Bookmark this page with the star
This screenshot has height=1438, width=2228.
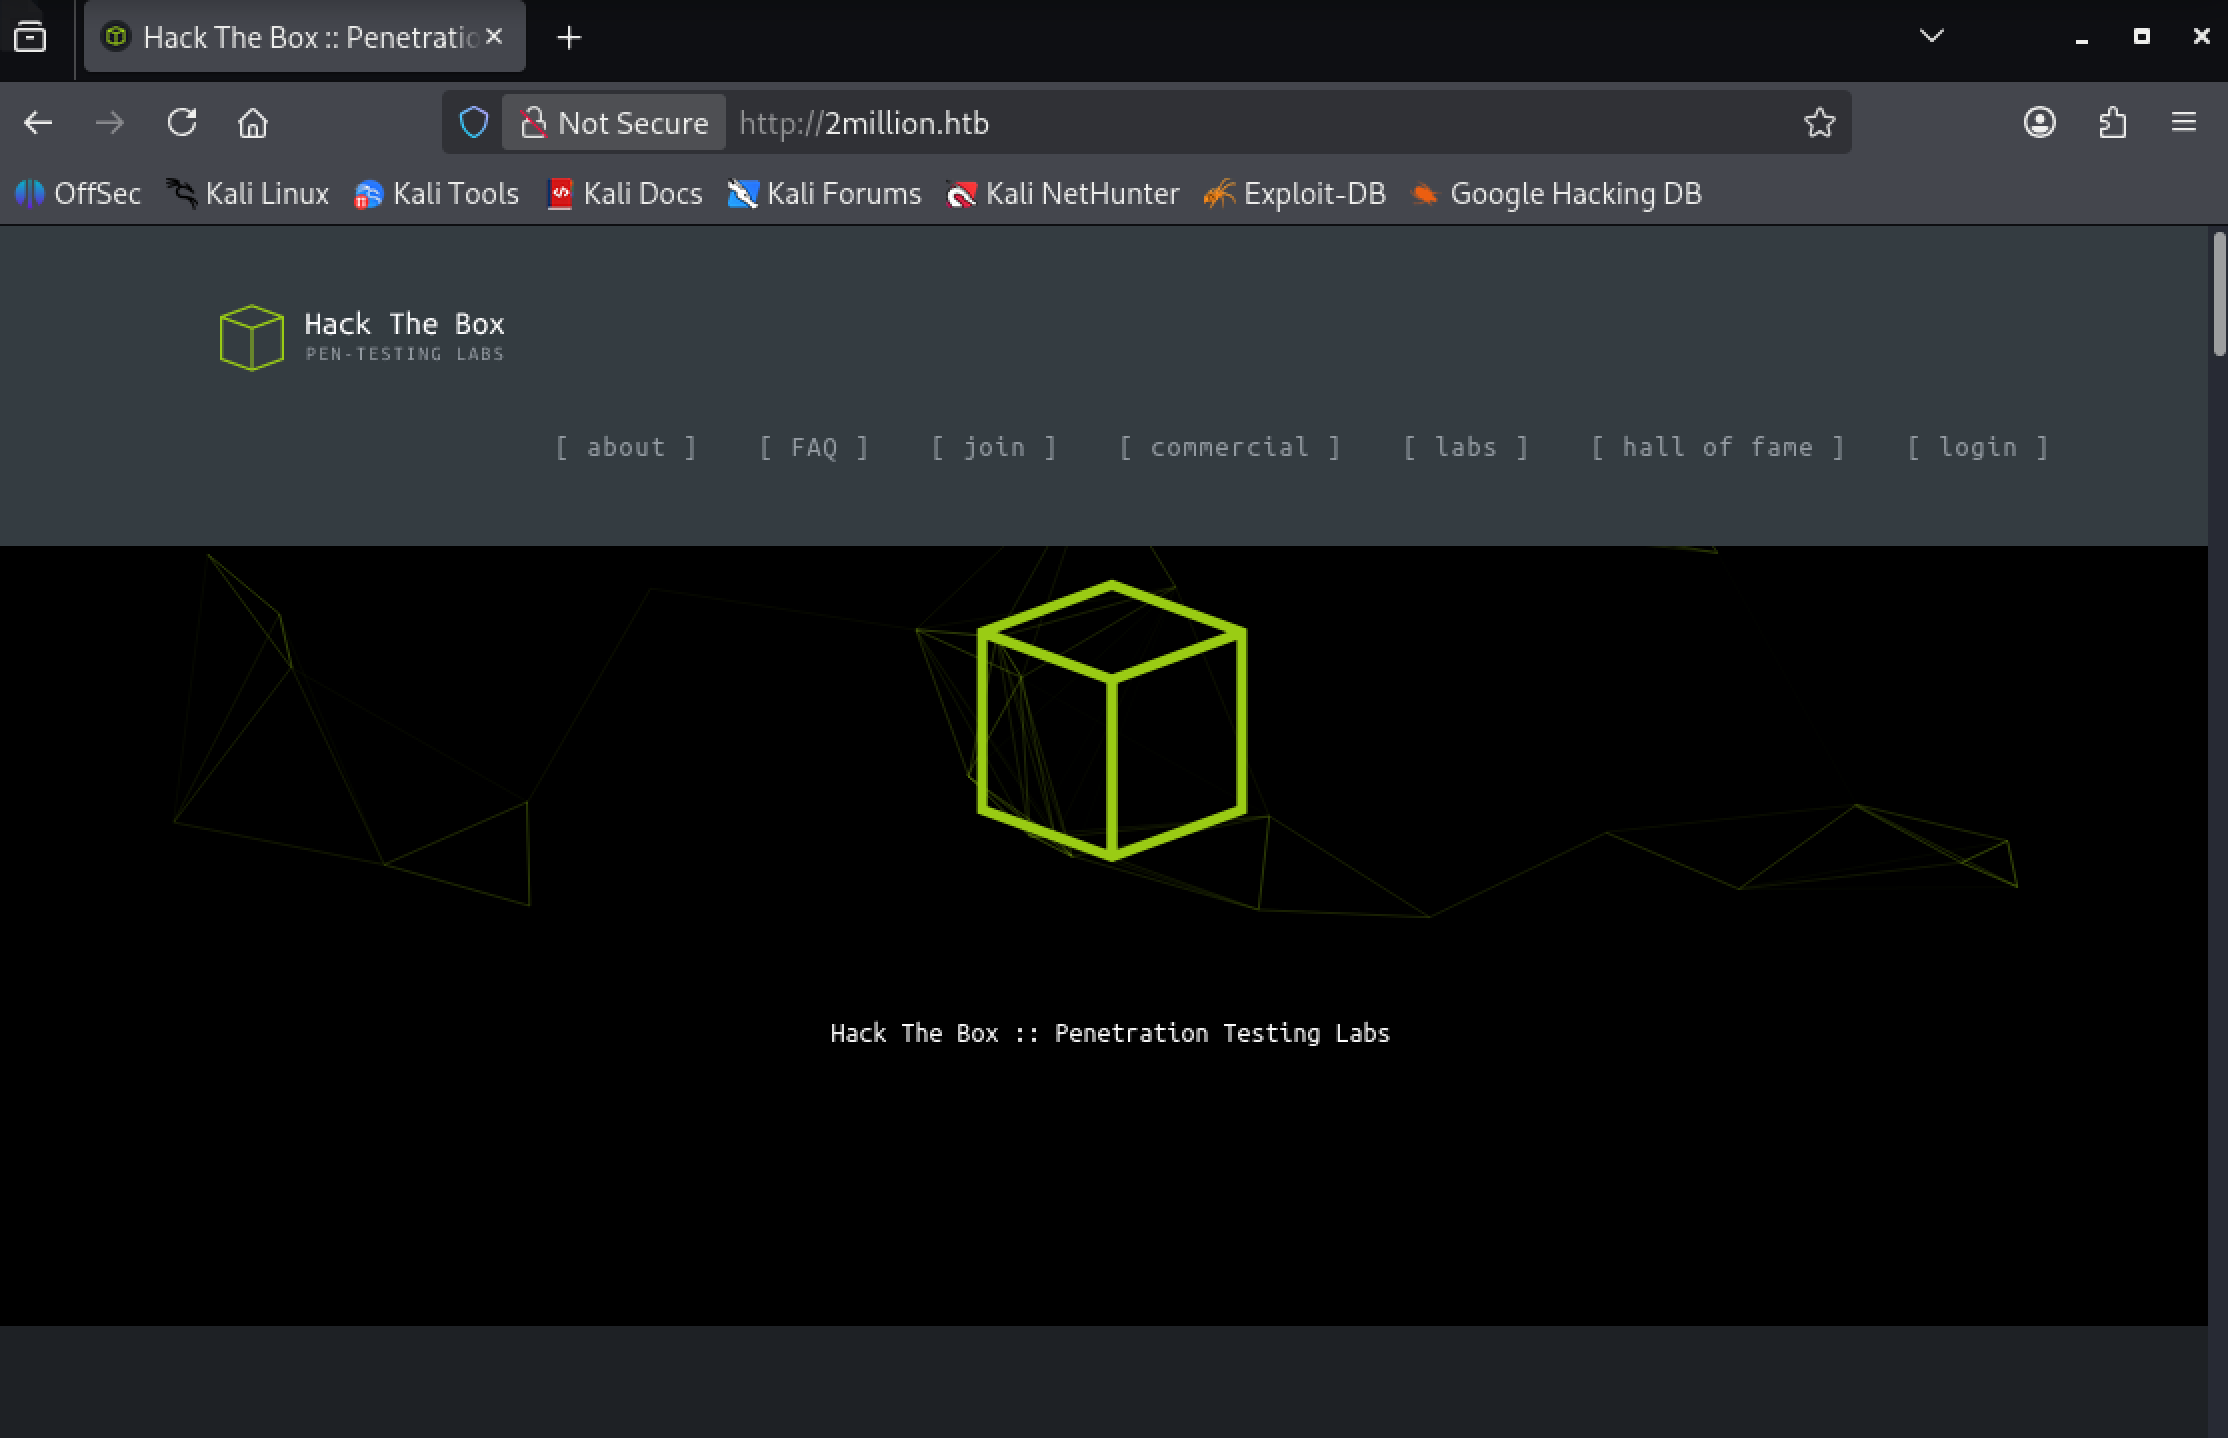tap(1819, 123)
